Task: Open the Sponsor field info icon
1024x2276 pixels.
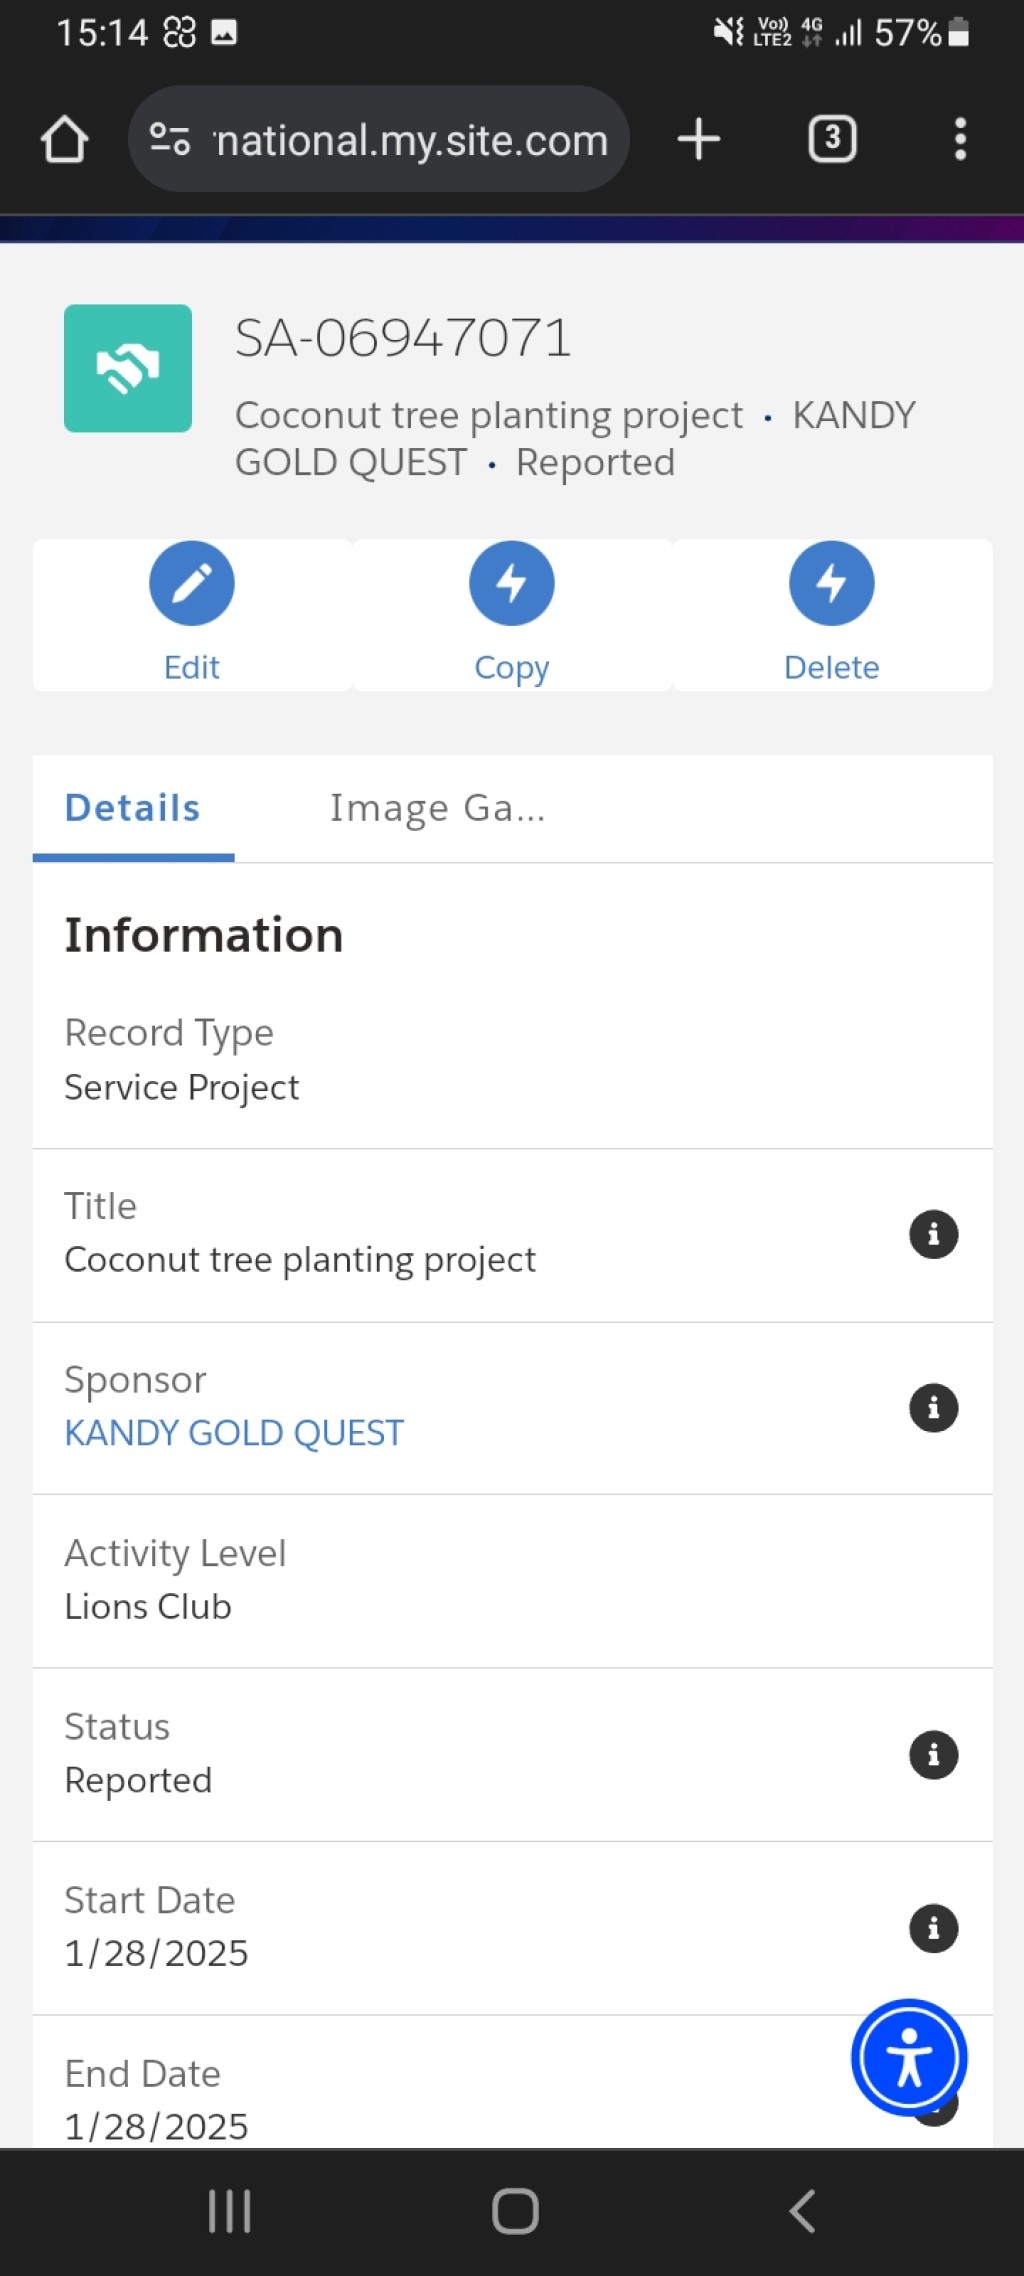Action: tap(934, 1408)
